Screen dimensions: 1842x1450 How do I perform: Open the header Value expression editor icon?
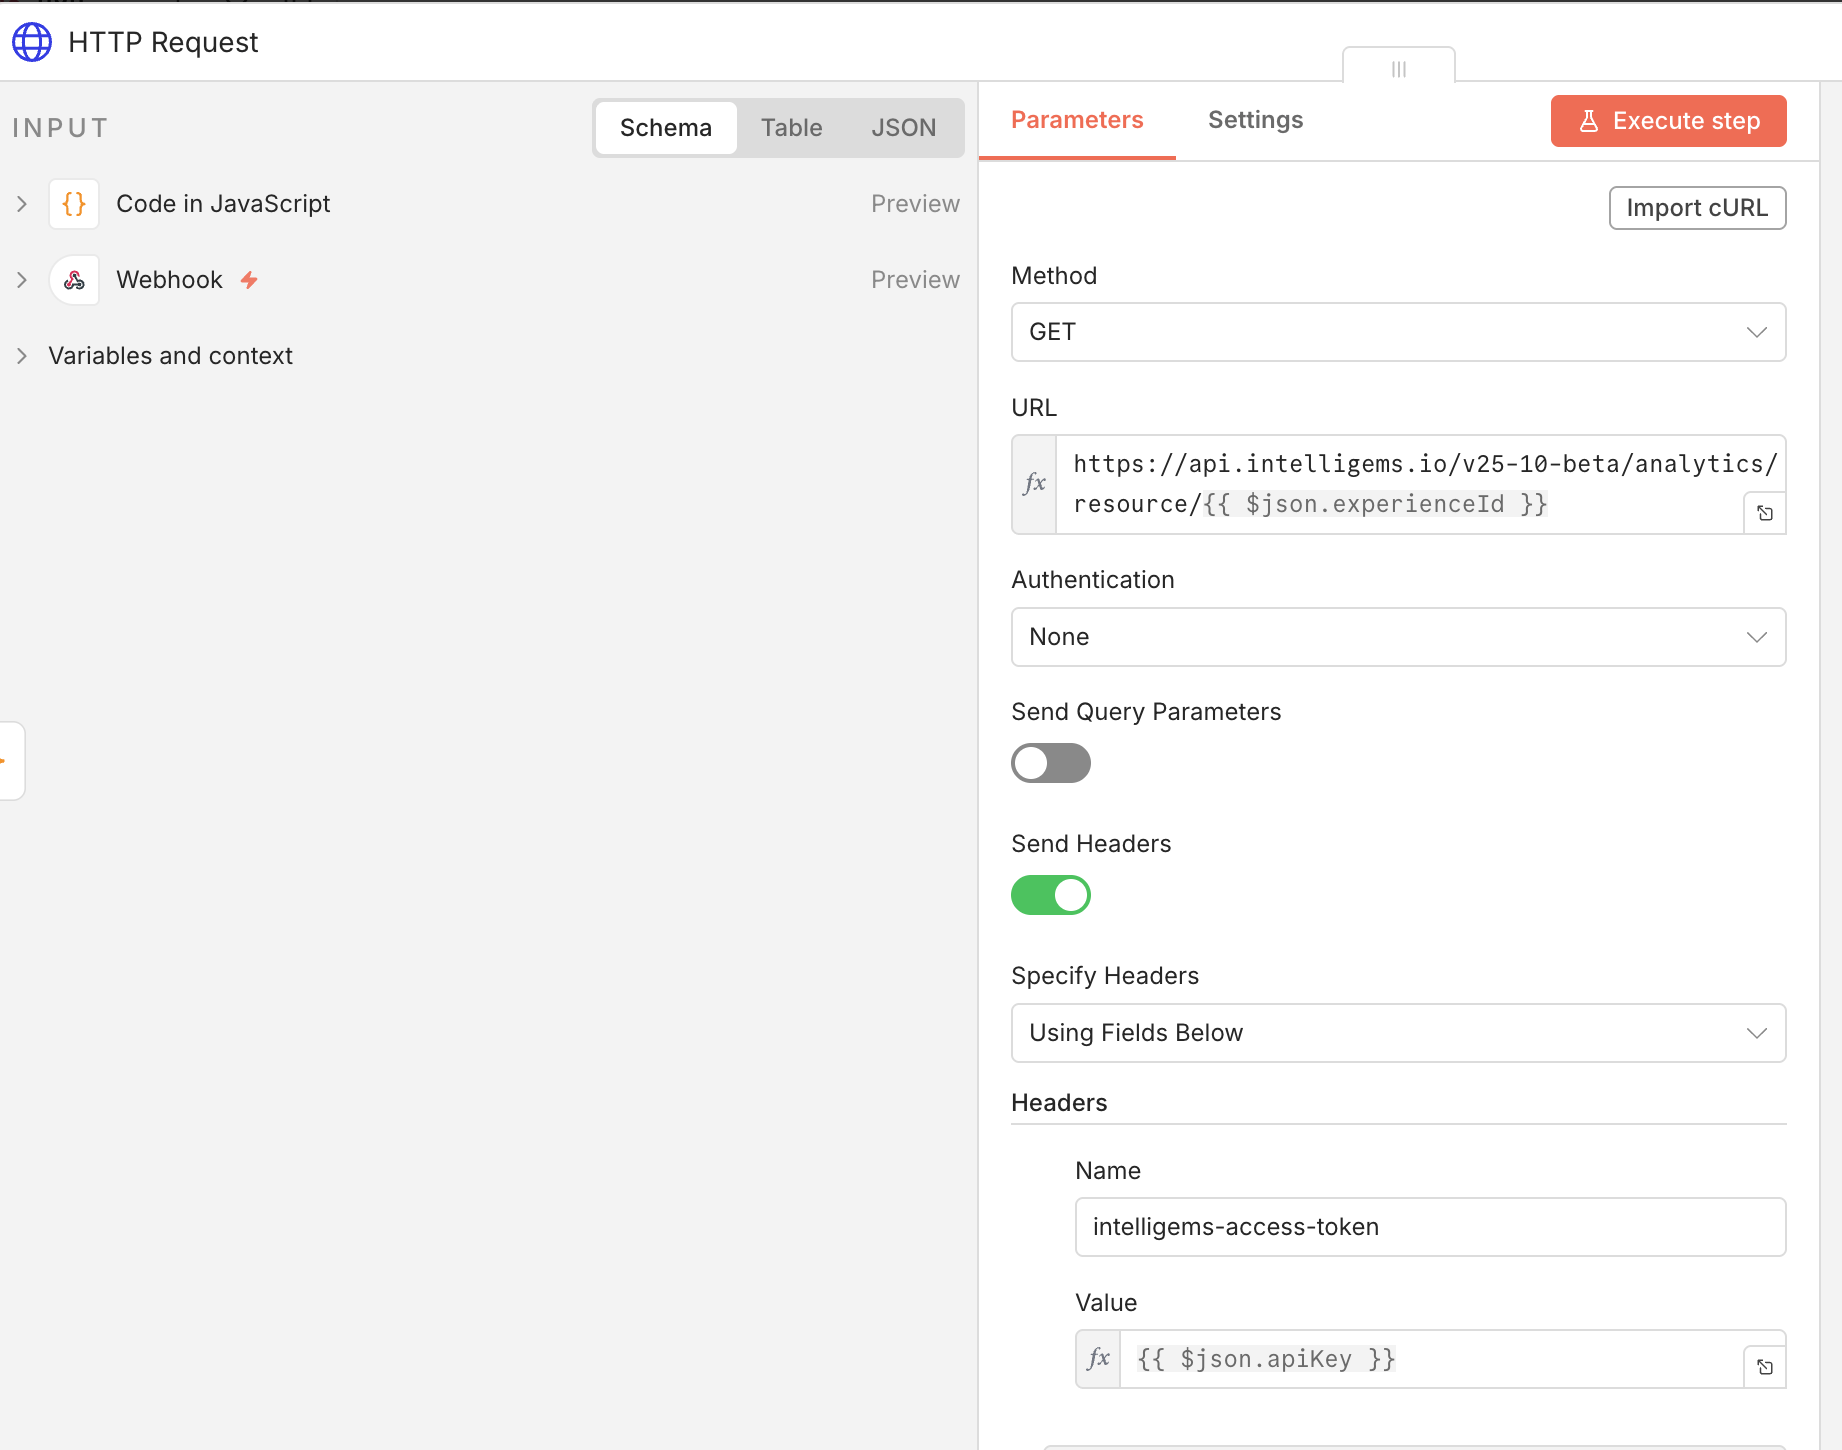[1765, 1367]
